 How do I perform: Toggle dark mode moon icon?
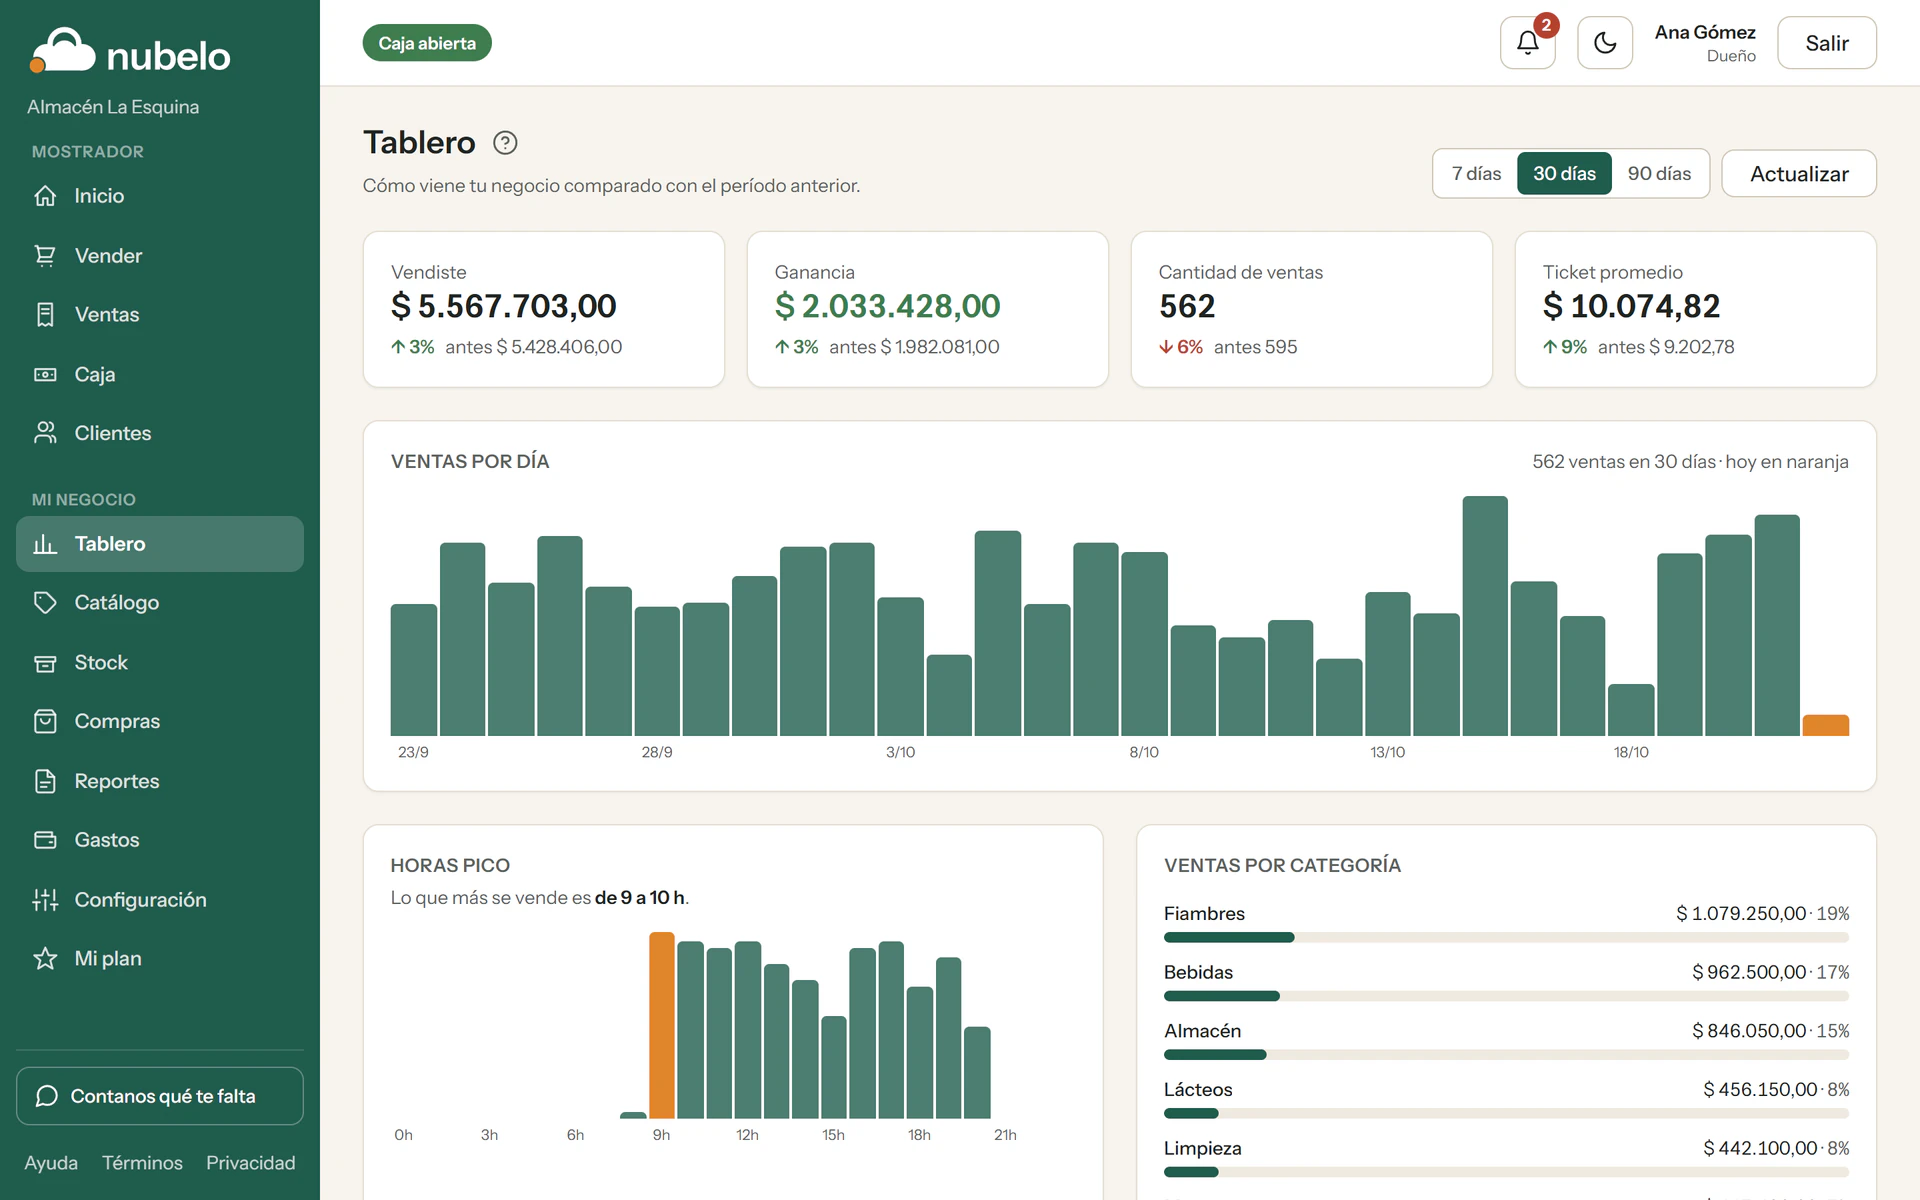1605,43
